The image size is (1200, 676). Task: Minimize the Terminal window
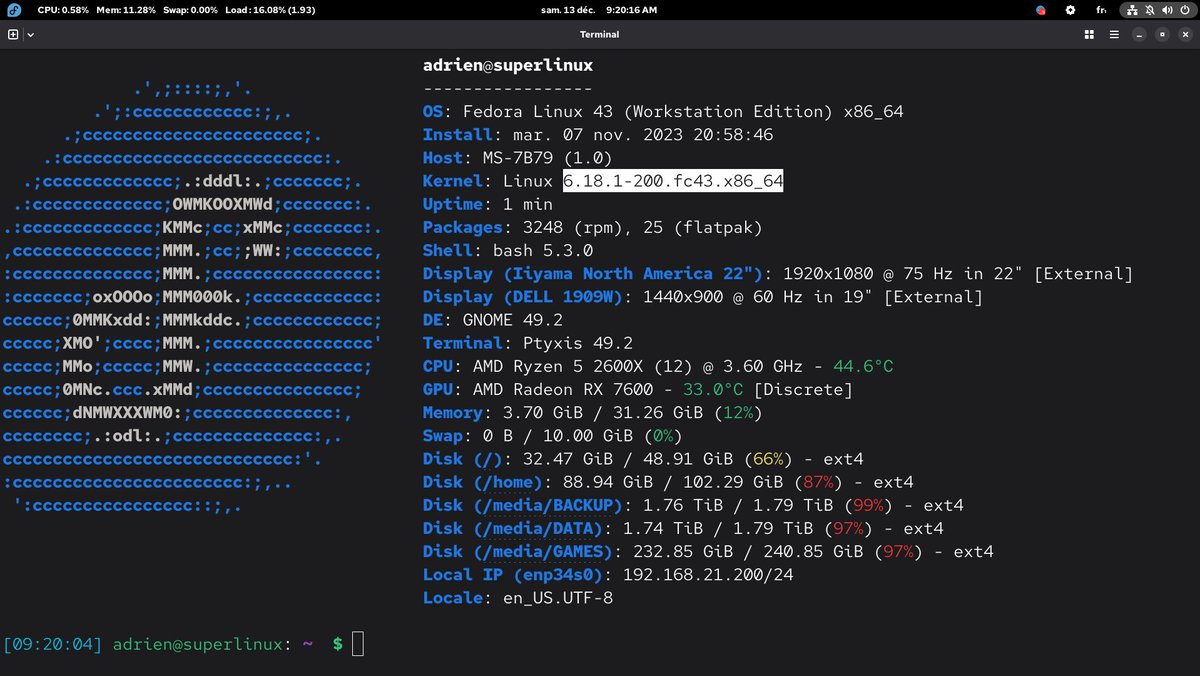tap(1139, 34)
